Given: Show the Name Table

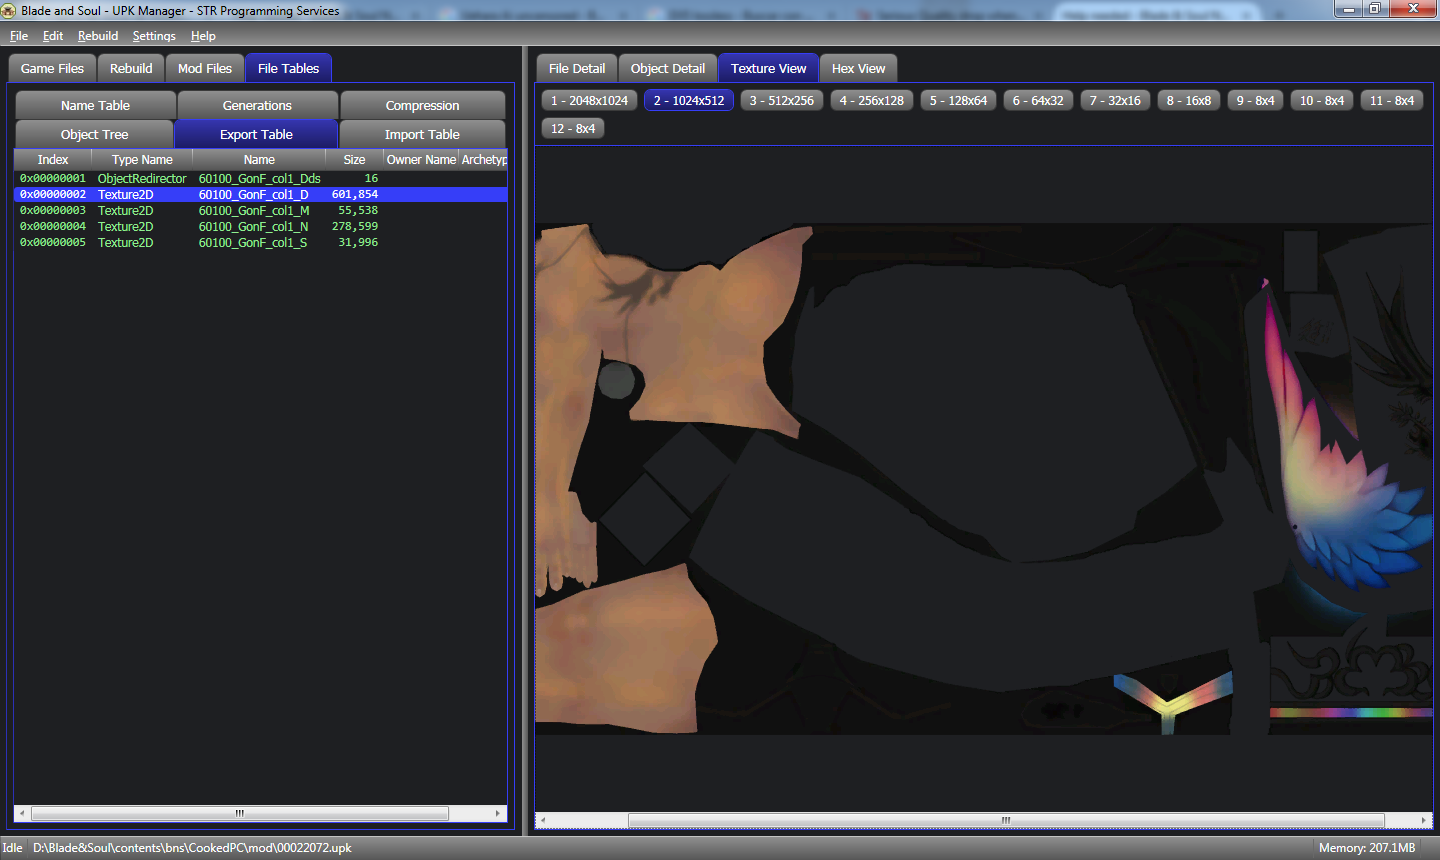Looking at the screenshot, I should coord(95,106).
